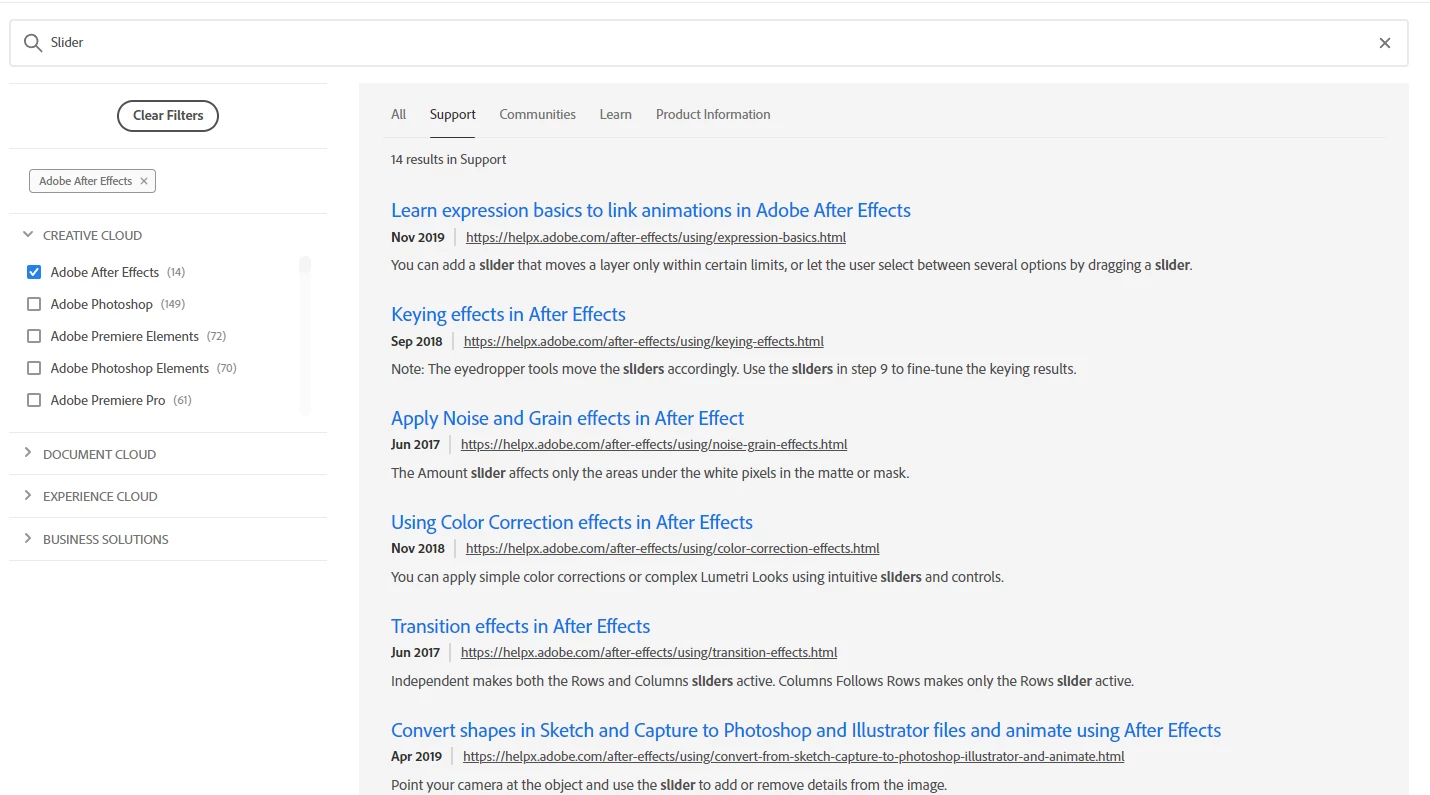This screenshot has width=1430, height=795.
Task: Click the magnifying glass search icon
Action: point(33,43)
